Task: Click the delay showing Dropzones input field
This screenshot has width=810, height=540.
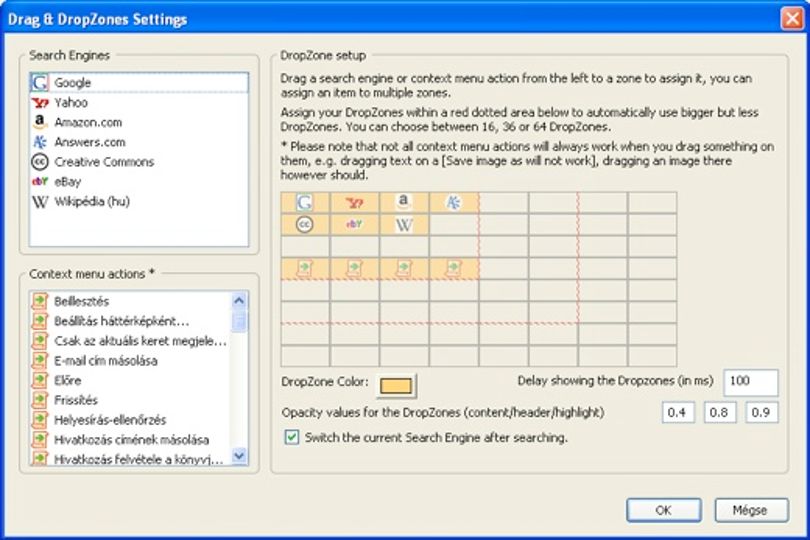Action: click(751, 382)
